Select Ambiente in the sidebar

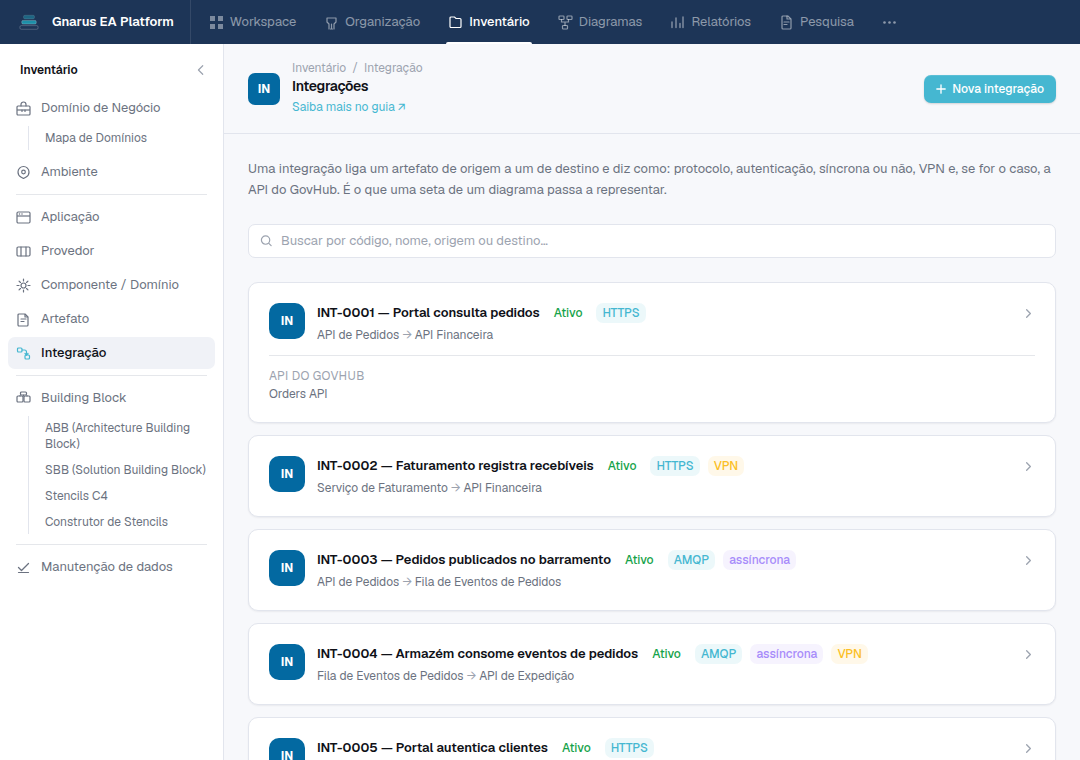coord(112,172)
